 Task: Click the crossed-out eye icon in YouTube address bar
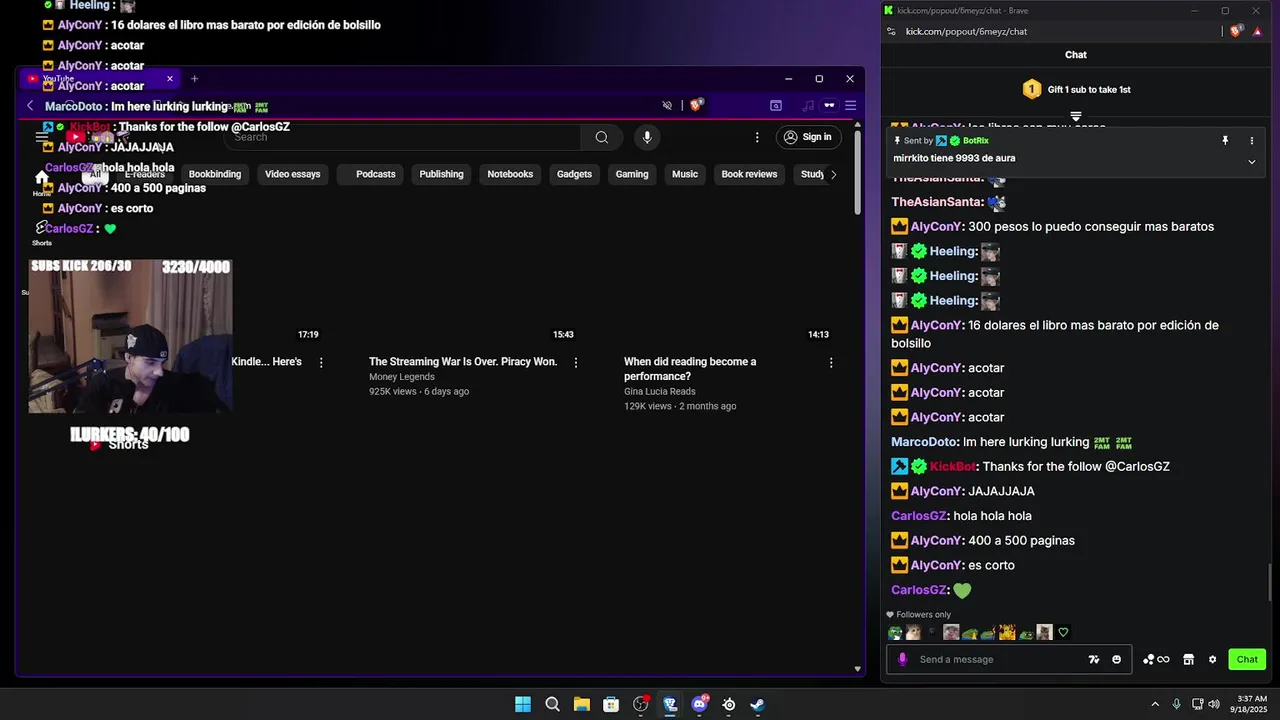(x=667, y=105)
